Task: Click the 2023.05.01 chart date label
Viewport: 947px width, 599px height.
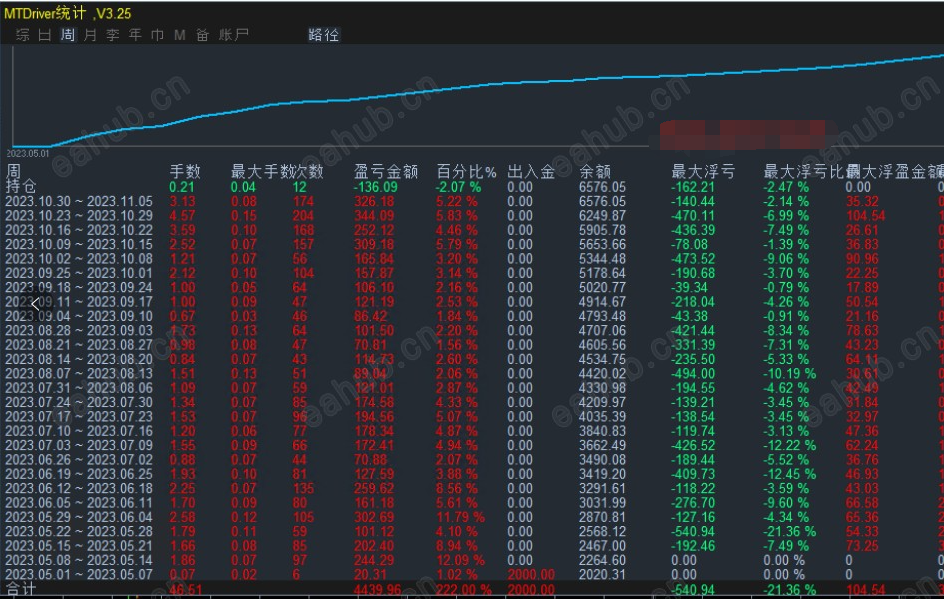Action: [28, 153]
